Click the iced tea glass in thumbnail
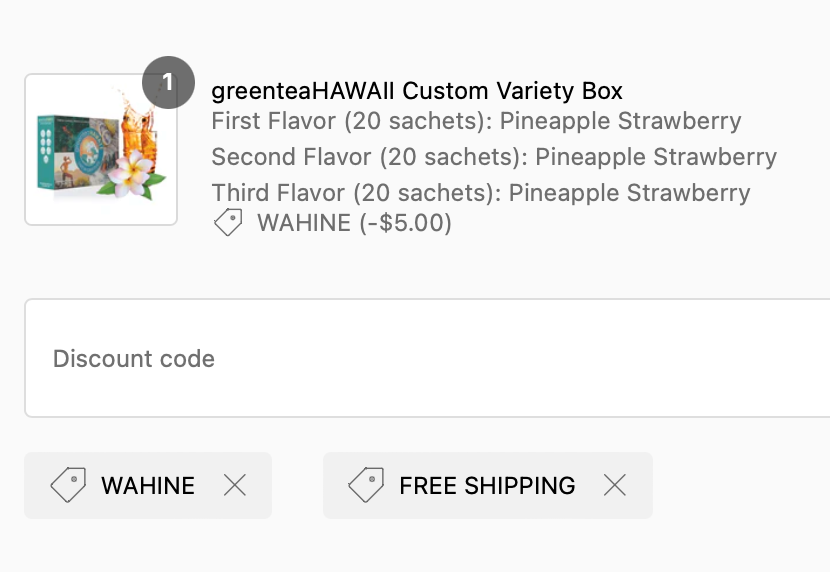This screenshot has width=830, height=572. coord(139,137)
